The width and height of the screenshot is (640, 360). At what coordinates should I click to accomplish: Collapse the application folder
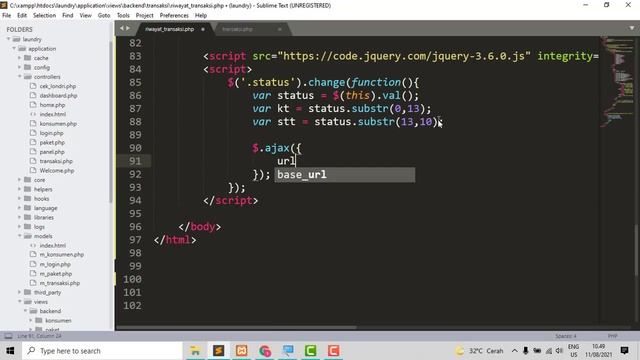coord(14,49)
